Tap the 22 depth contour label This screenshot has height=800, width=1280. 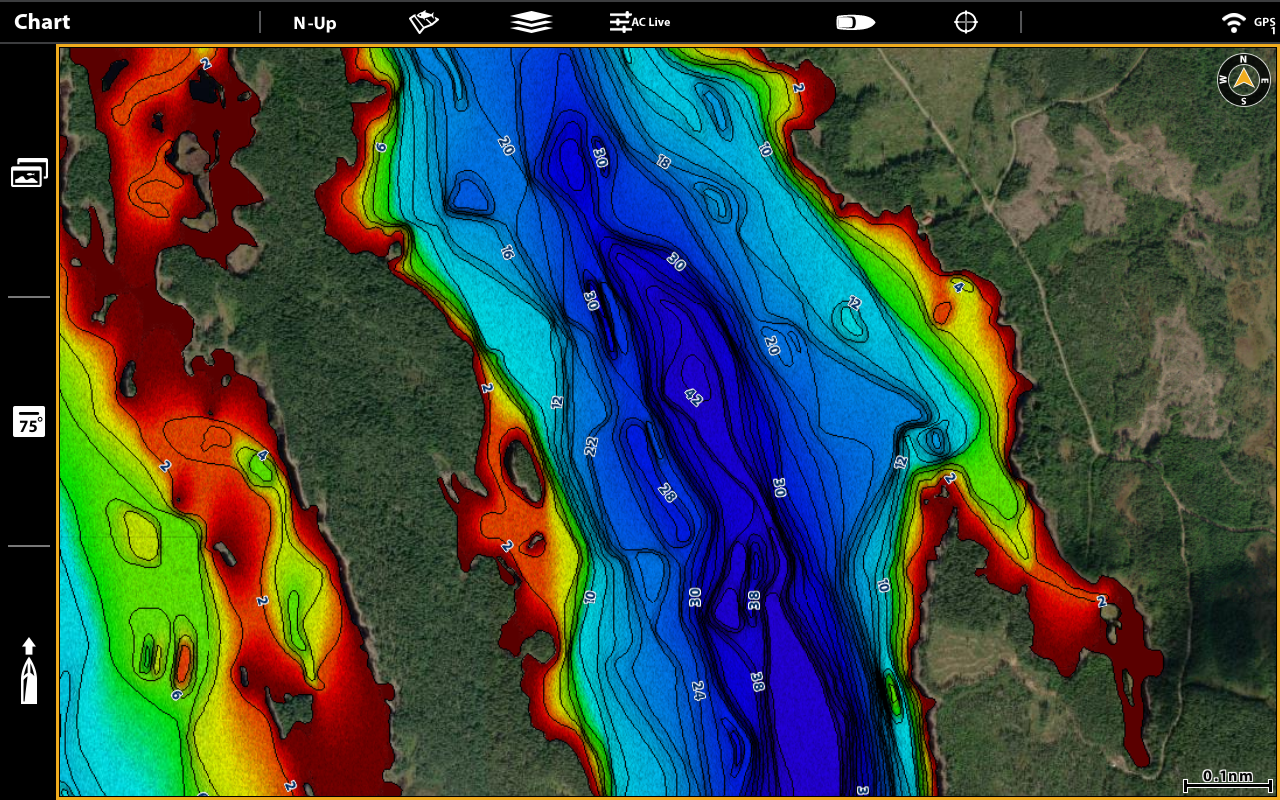click(x=591, y=446)
